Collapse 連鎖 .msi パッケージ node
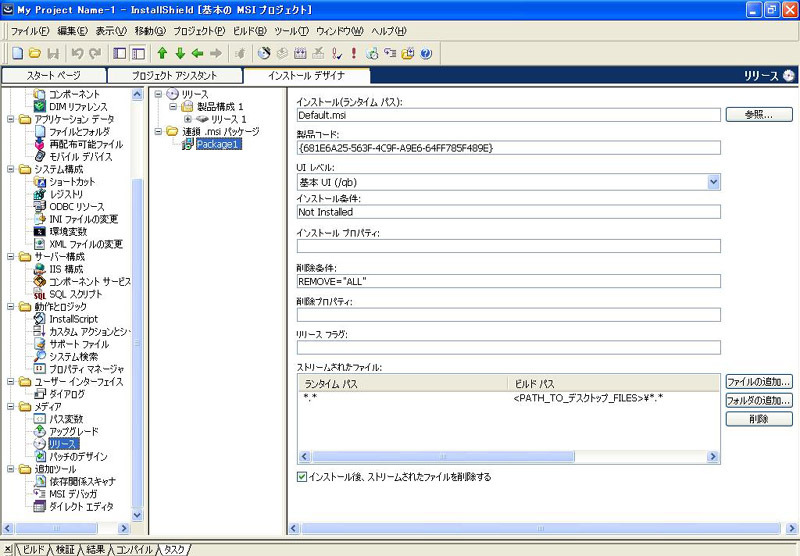 pos(159,132)
